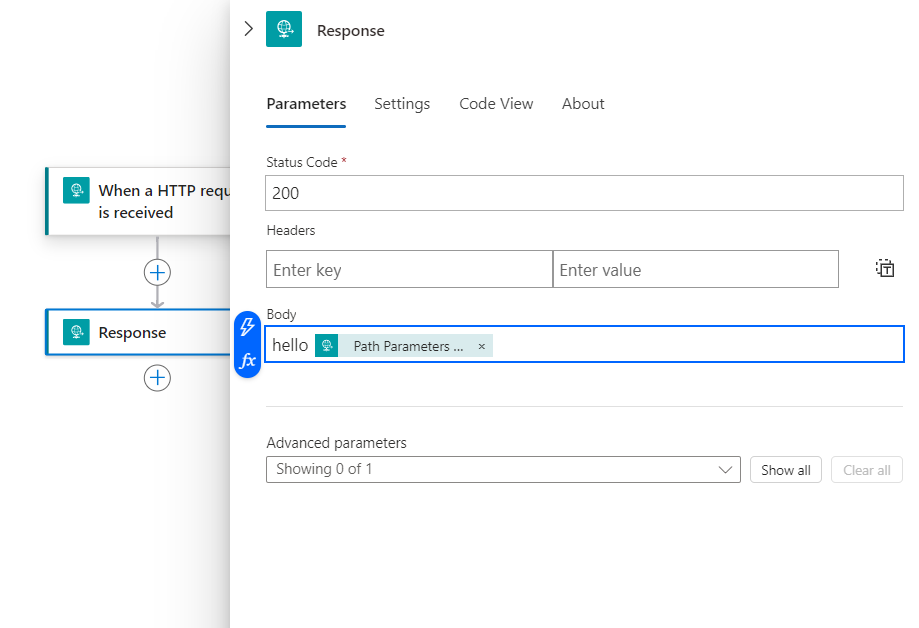
Task: Click the Enter value header field
Action: (695, 269)
